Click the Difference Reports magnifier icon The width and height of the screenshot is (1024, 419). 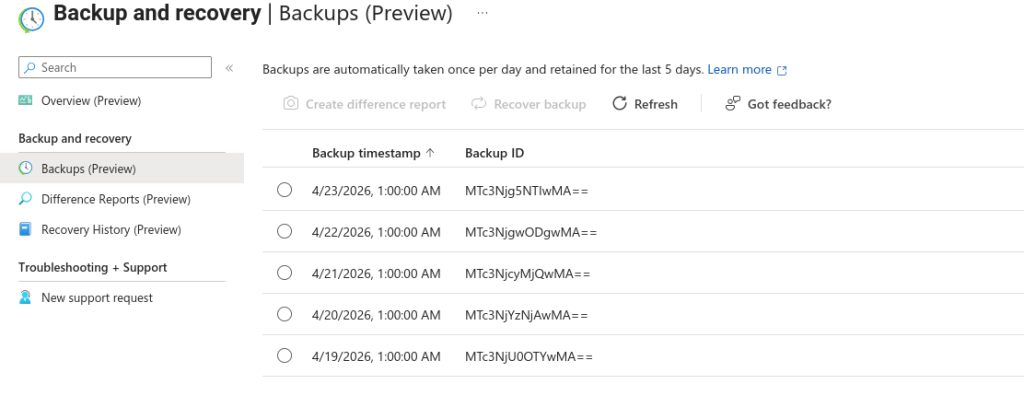tap(25, 199)
